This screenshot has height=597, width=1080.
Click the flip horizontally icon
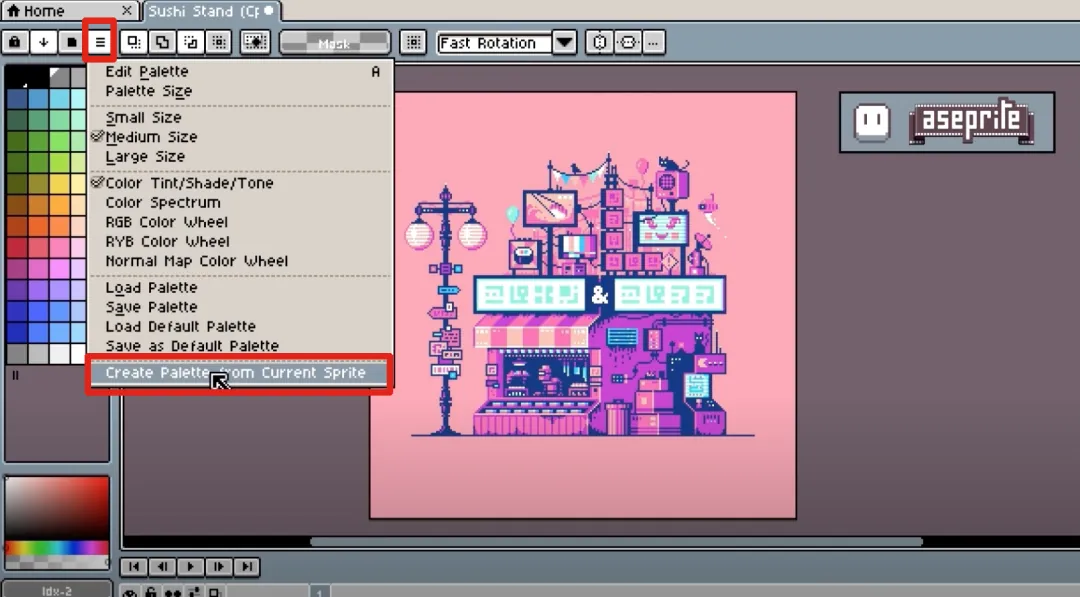point(599,43)
